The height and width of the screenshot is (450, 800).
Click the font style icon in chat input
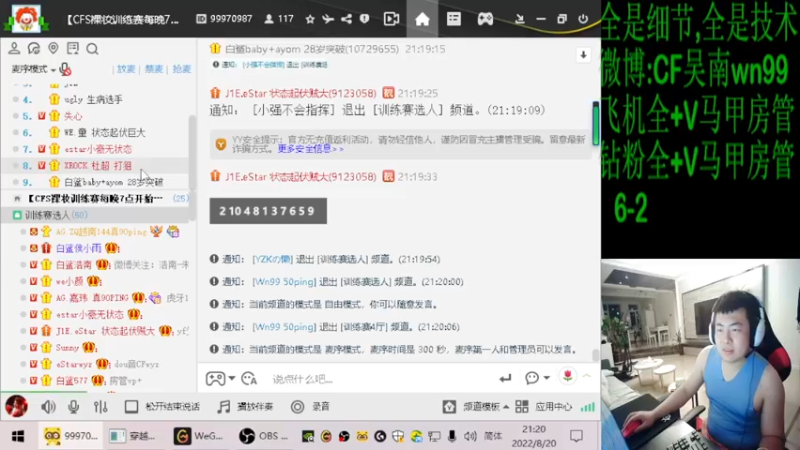tap(249, 379)
